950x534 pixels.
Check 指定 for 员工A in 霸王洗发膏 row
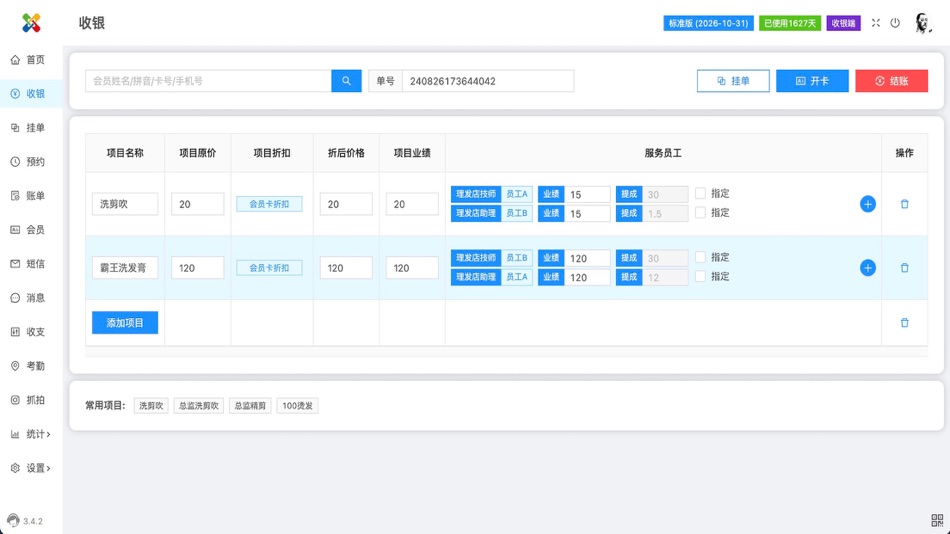tap(700, 276)
